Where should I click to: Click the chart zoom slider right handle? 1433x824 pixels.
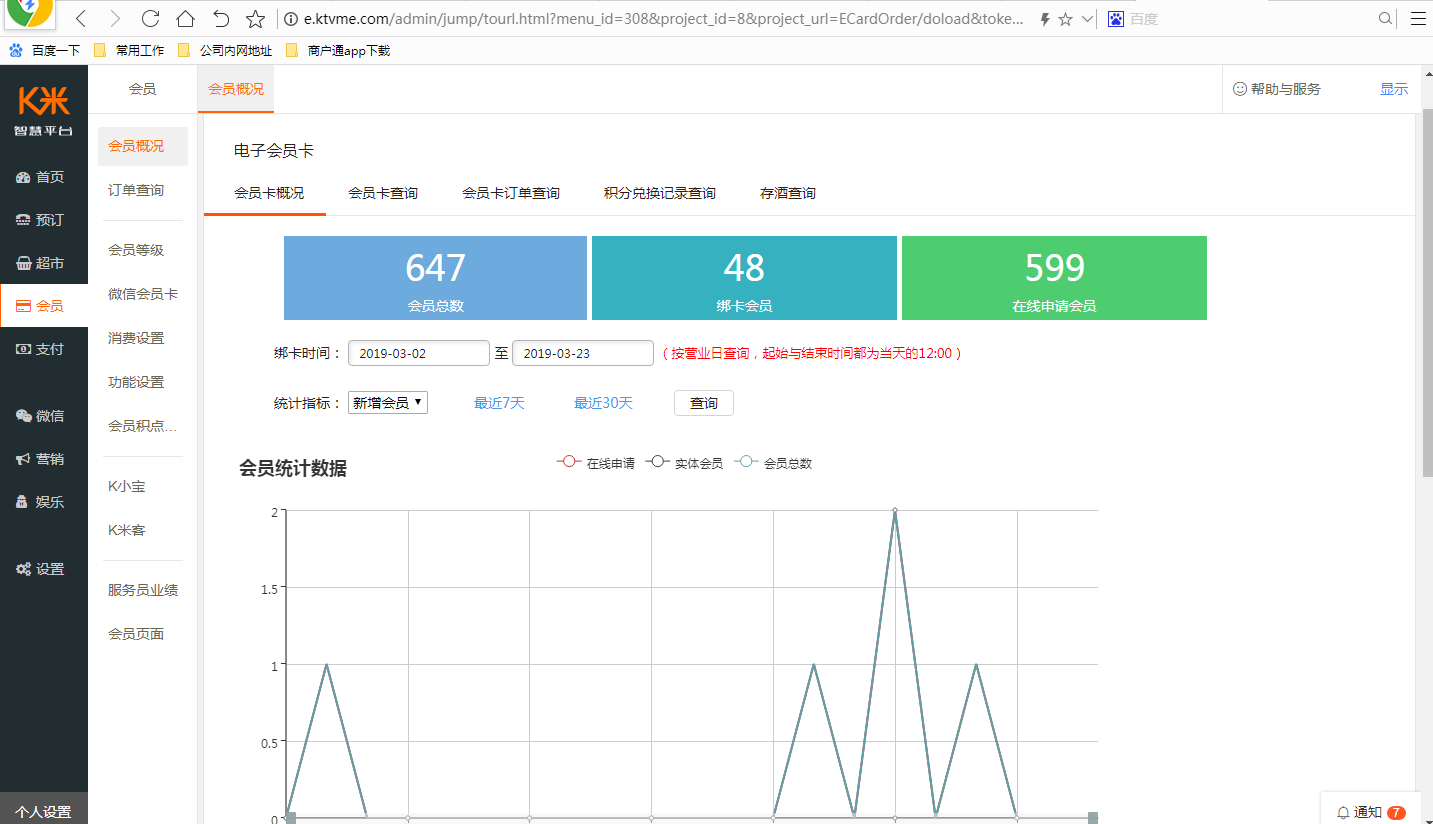pyautogui.click(x=1093, y=818)
